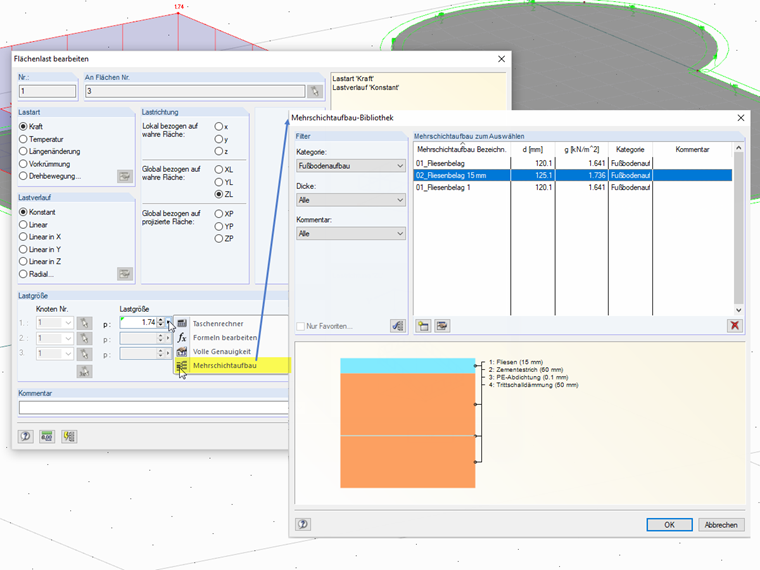Click the Taschenrechner calculator icon
This screenshot has height=570, width=760.
182,323
